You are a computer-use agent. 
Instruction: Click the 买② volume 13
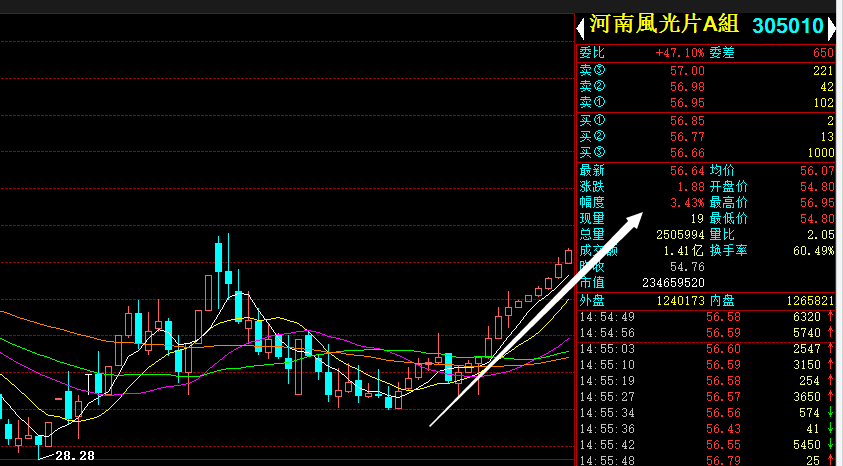[x=828, y=137]
